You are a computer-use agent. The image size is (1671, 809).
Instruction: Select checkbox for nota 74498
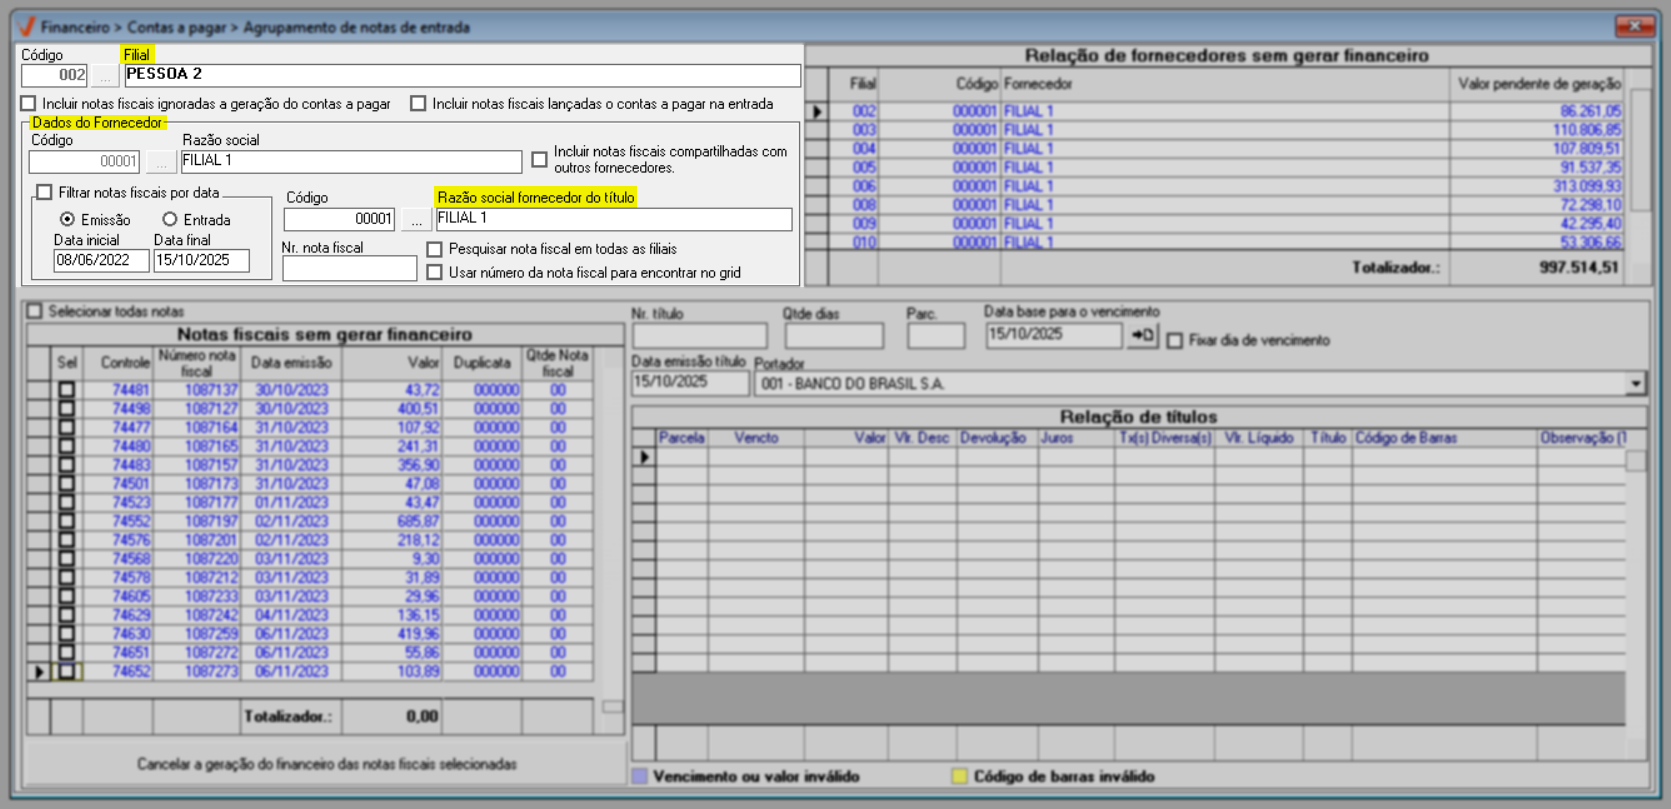[67, 409]
